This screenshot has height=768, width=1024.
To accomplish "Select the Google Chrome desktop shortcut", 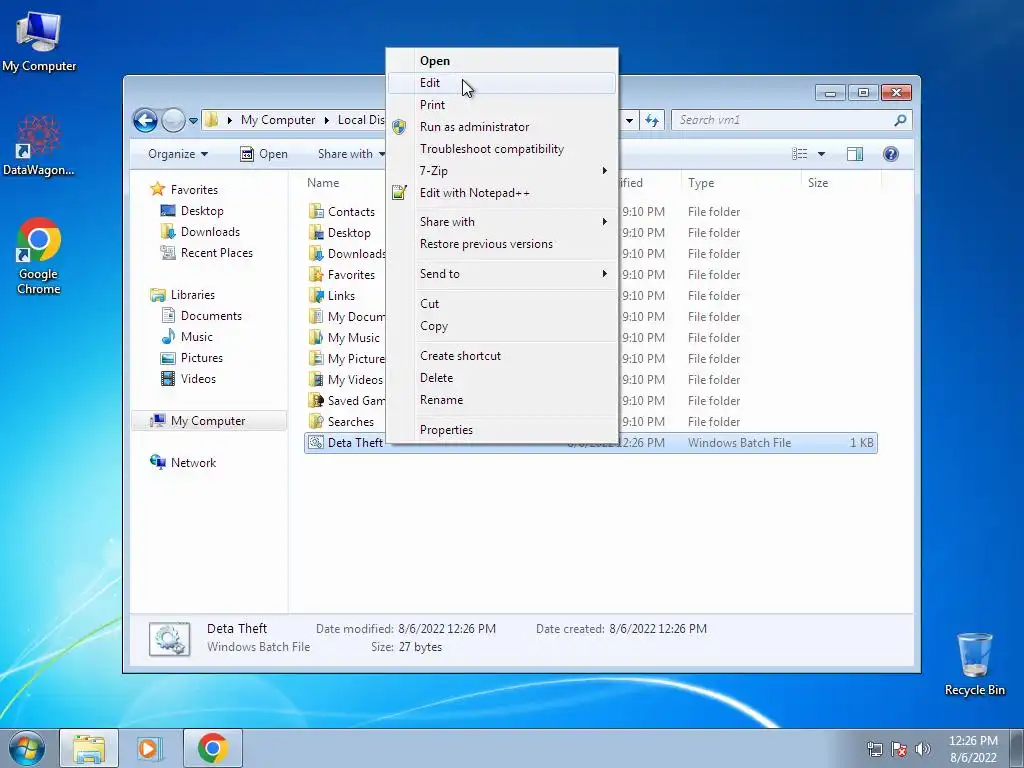I will (39, 256).
